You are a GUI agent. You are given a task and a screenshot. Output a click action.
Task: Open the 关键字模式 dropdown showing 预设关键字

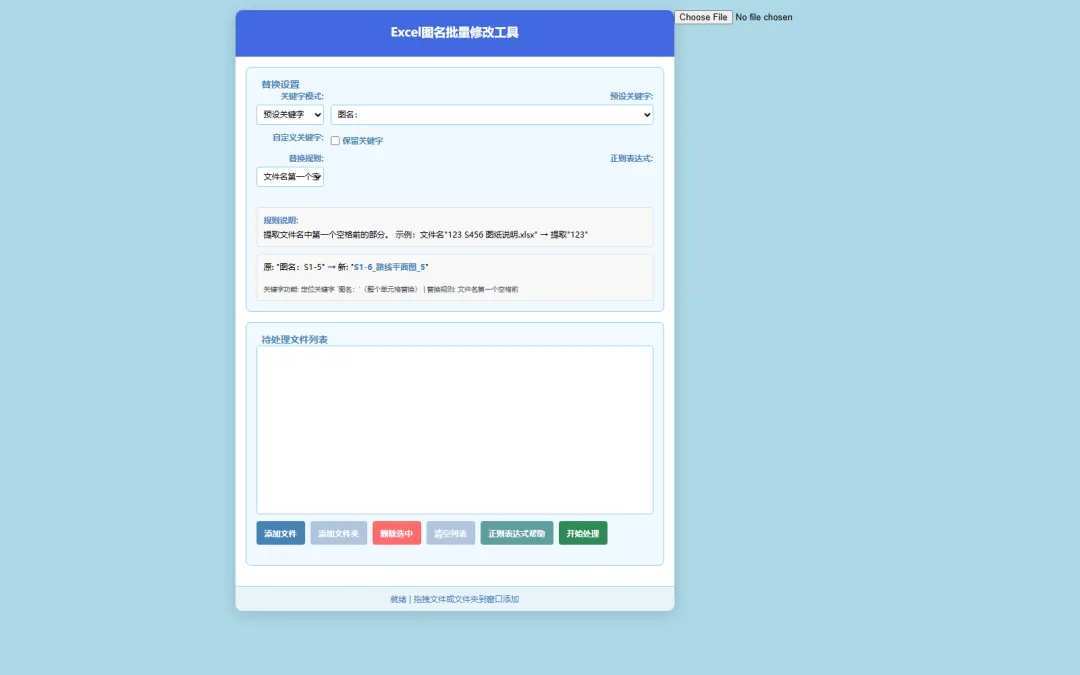(x=290, y=114)
